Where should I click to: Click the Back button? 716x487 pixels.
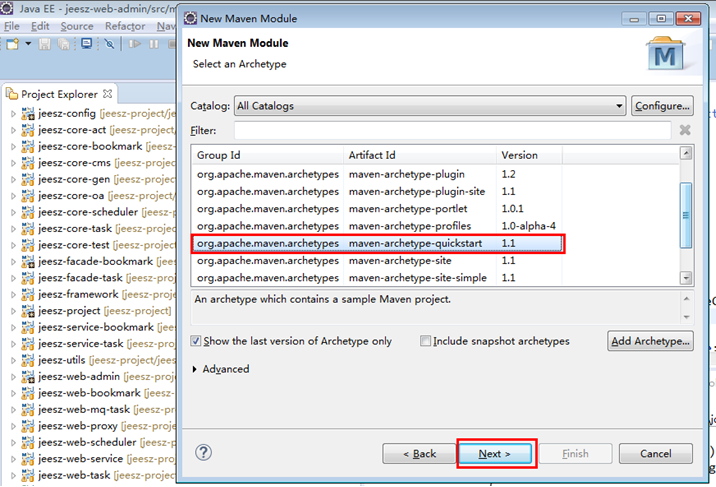pyautogui.click(x=419, y=454)
